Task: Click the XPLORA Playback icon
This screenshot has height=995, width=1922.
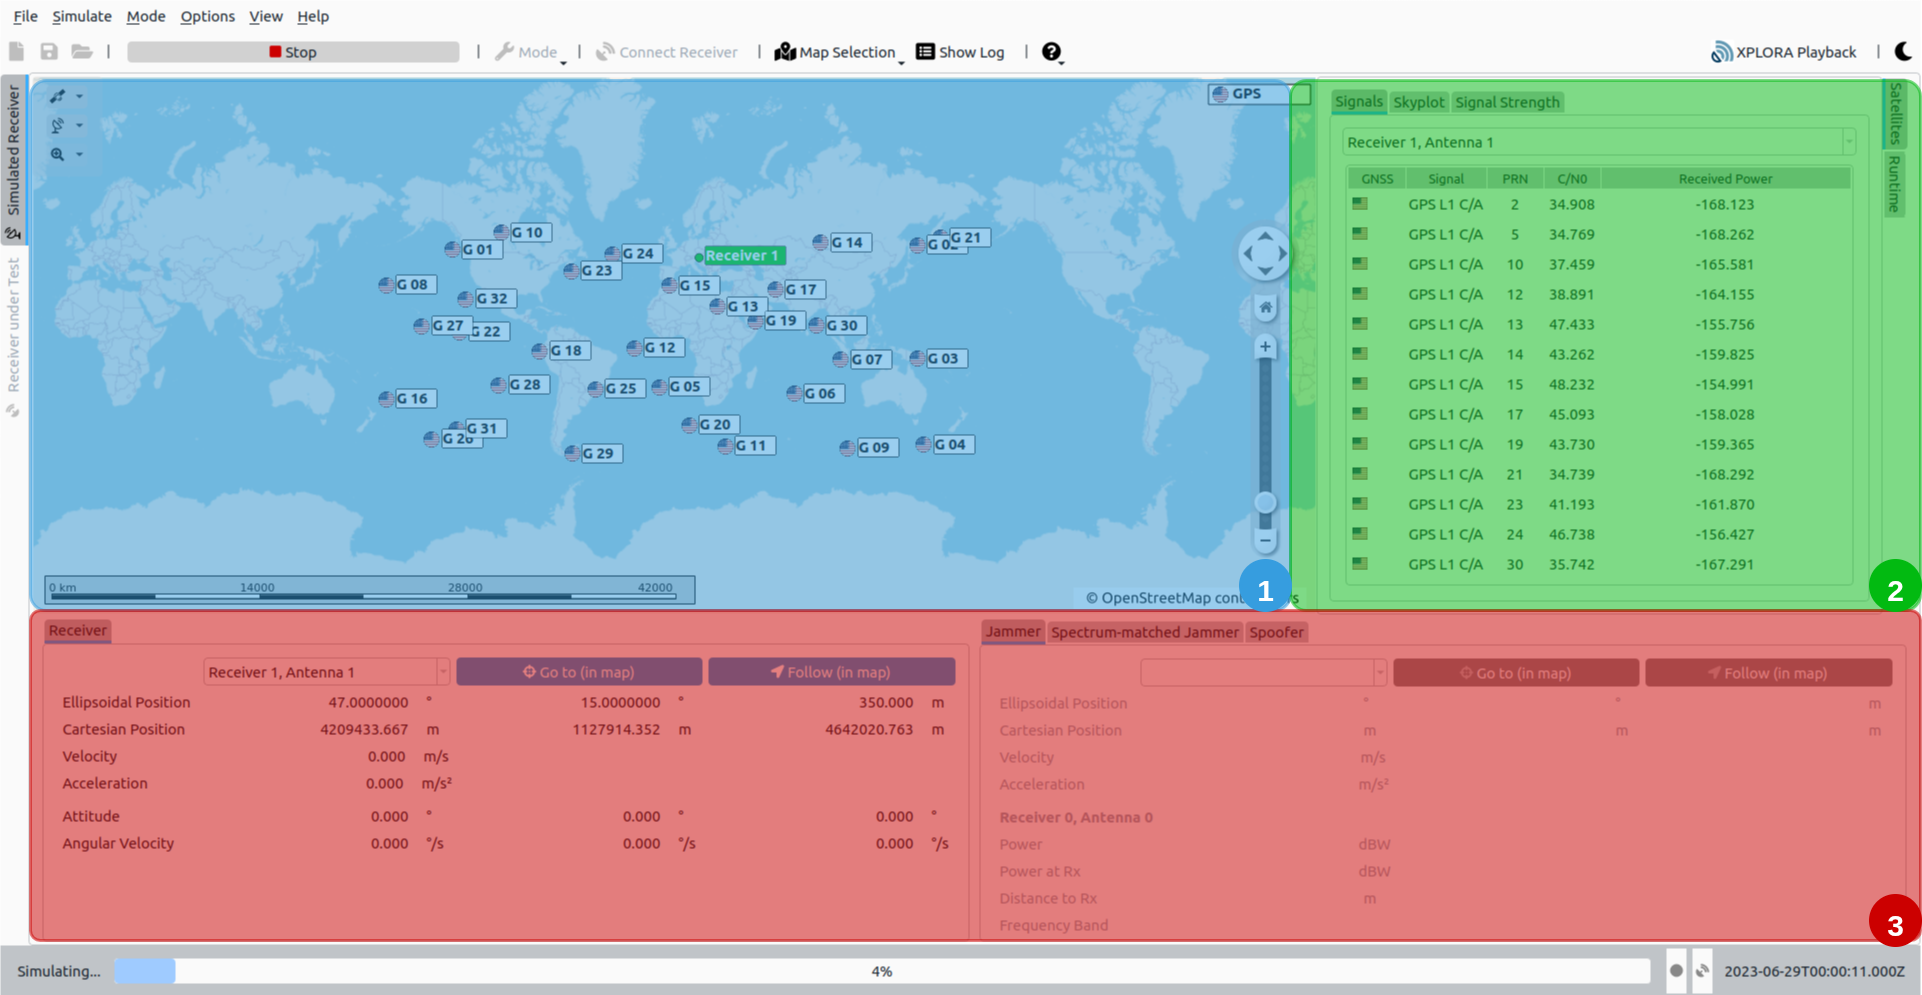Action: (x=1721, y=52)
